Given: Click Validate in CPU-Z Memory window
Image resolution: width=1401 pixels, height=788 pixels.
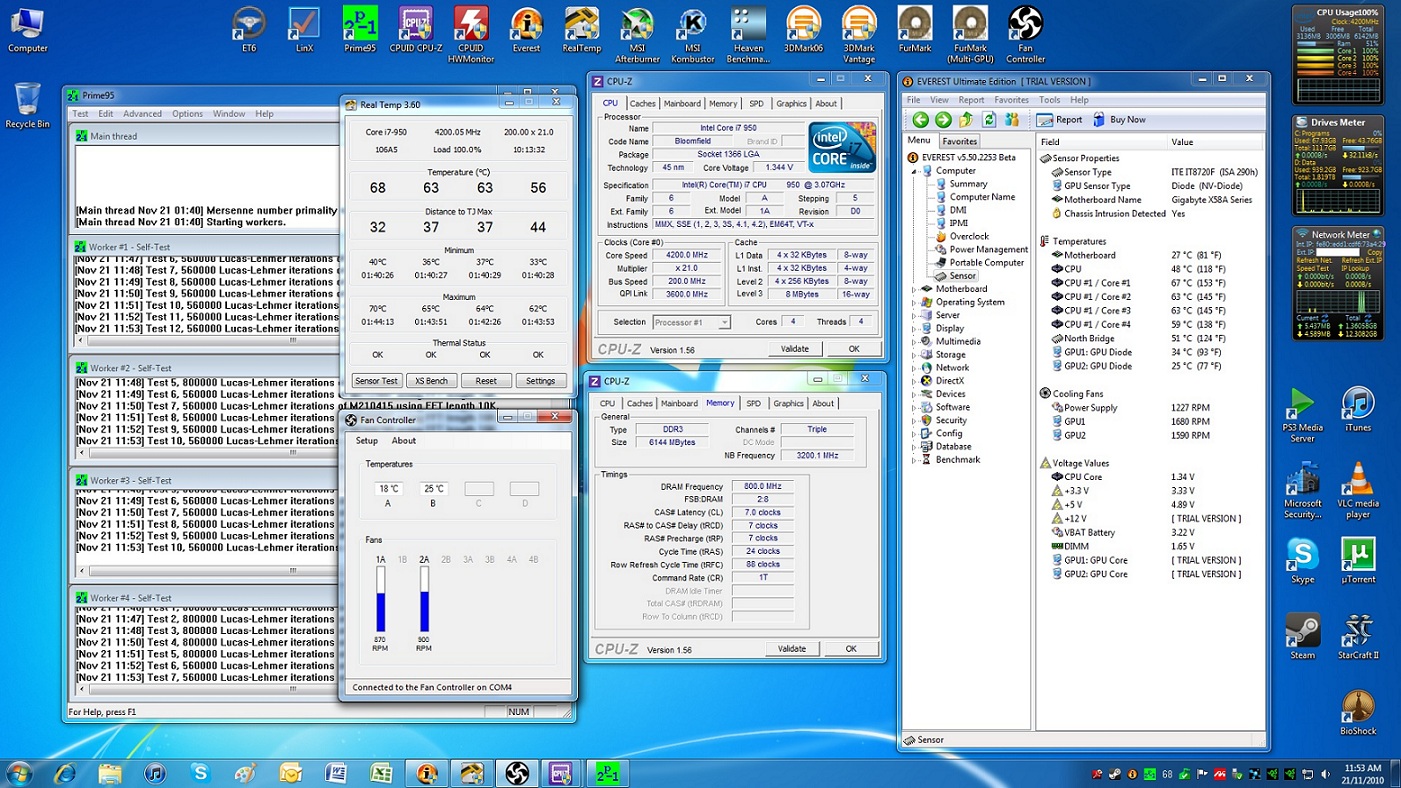Looking at the screenshot, I should coord(791,649).
